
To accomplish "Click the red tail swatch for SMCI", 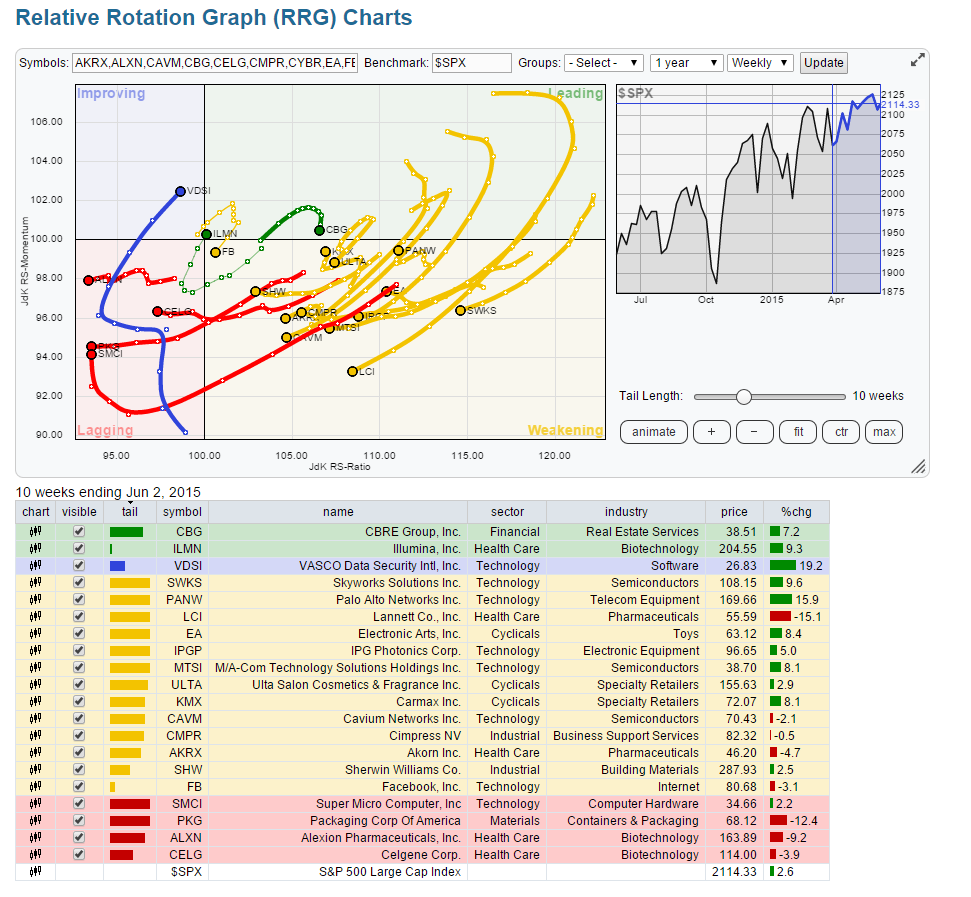I will pos(129,804).
